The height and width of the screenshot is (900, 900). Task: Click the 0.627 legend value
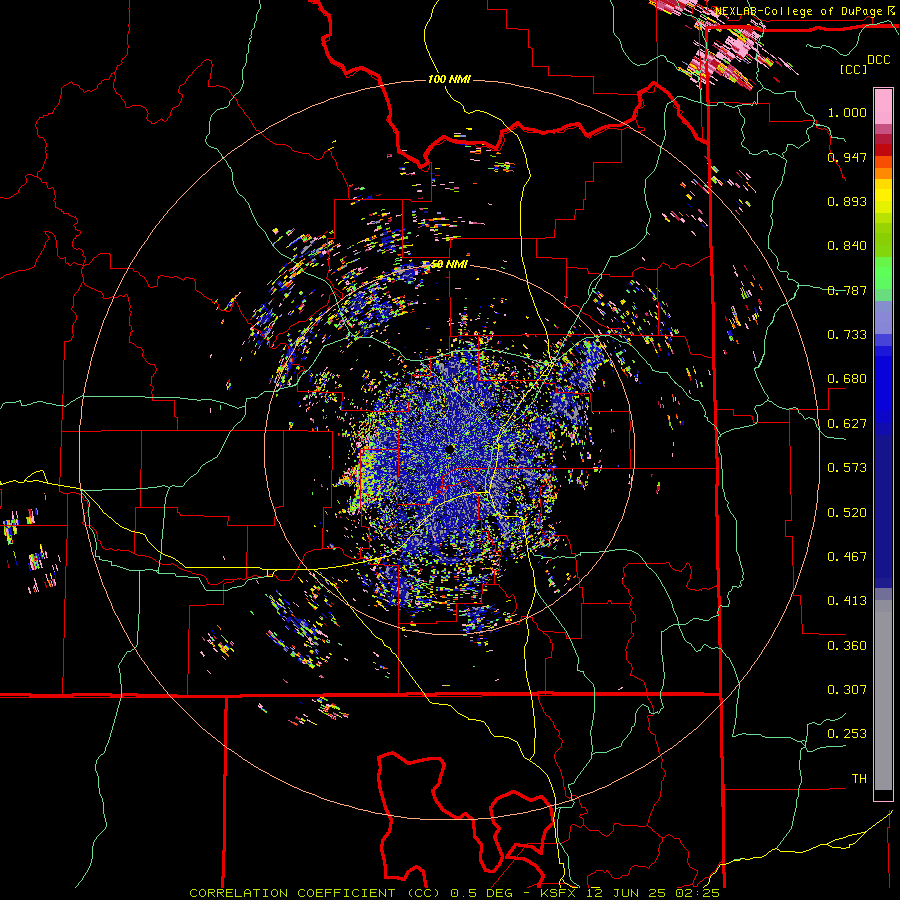pos(847,423)
